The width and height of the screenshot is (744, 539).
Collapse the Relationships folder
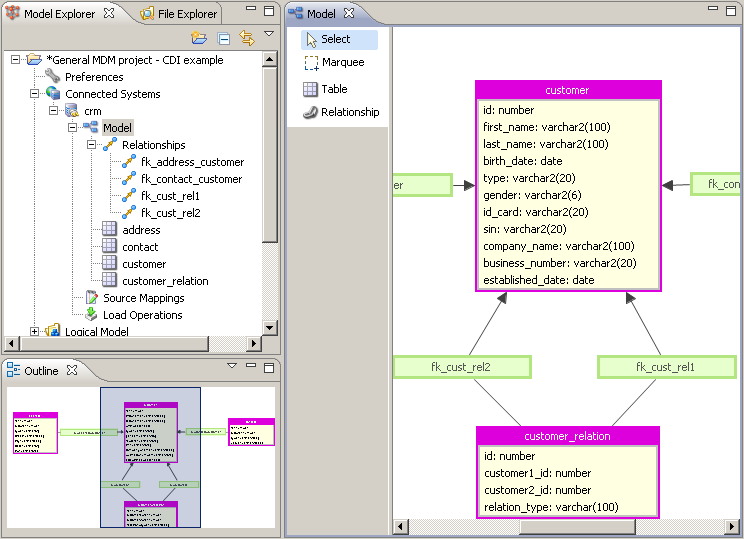click(92, 145)
